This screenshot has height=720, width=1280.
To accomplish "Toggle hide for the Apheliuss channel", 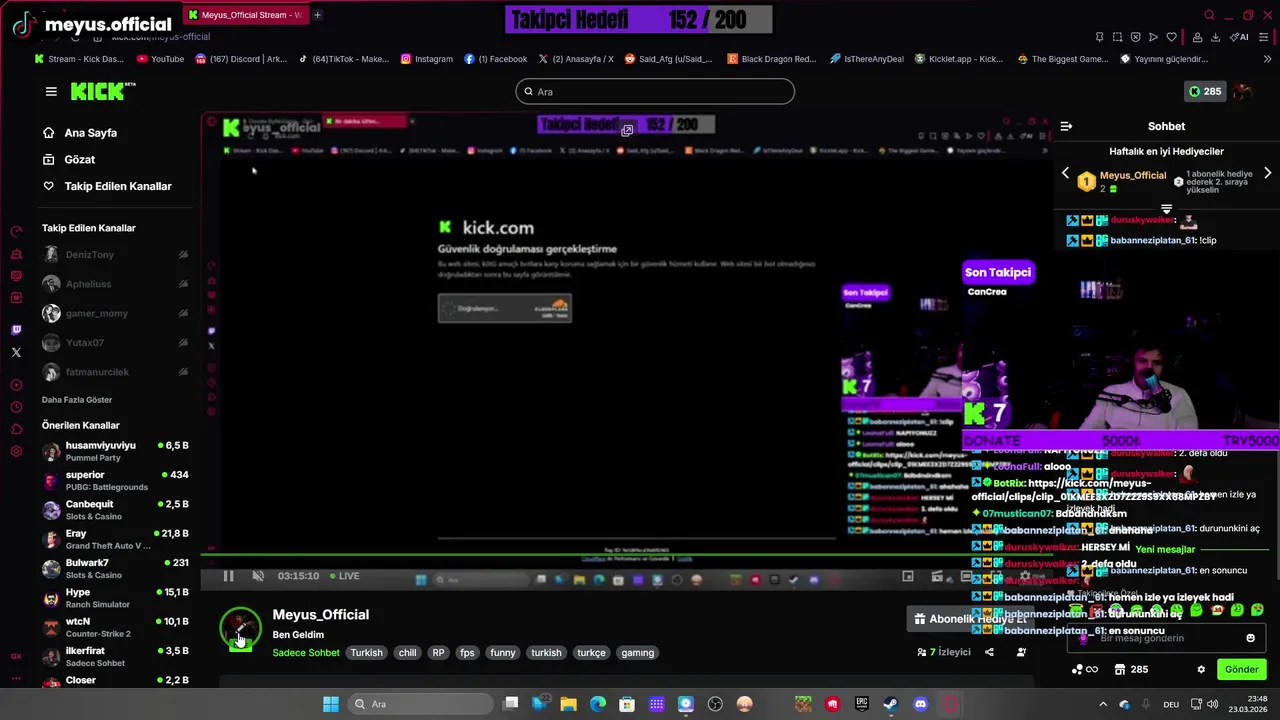I will point(183,284).
